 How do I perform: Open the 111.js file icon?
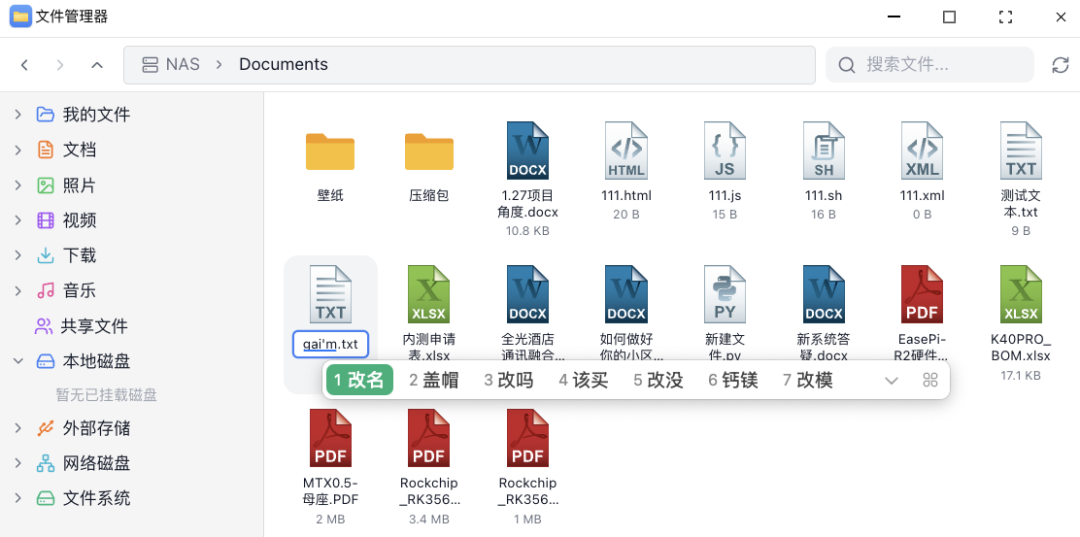click(724, 151)
